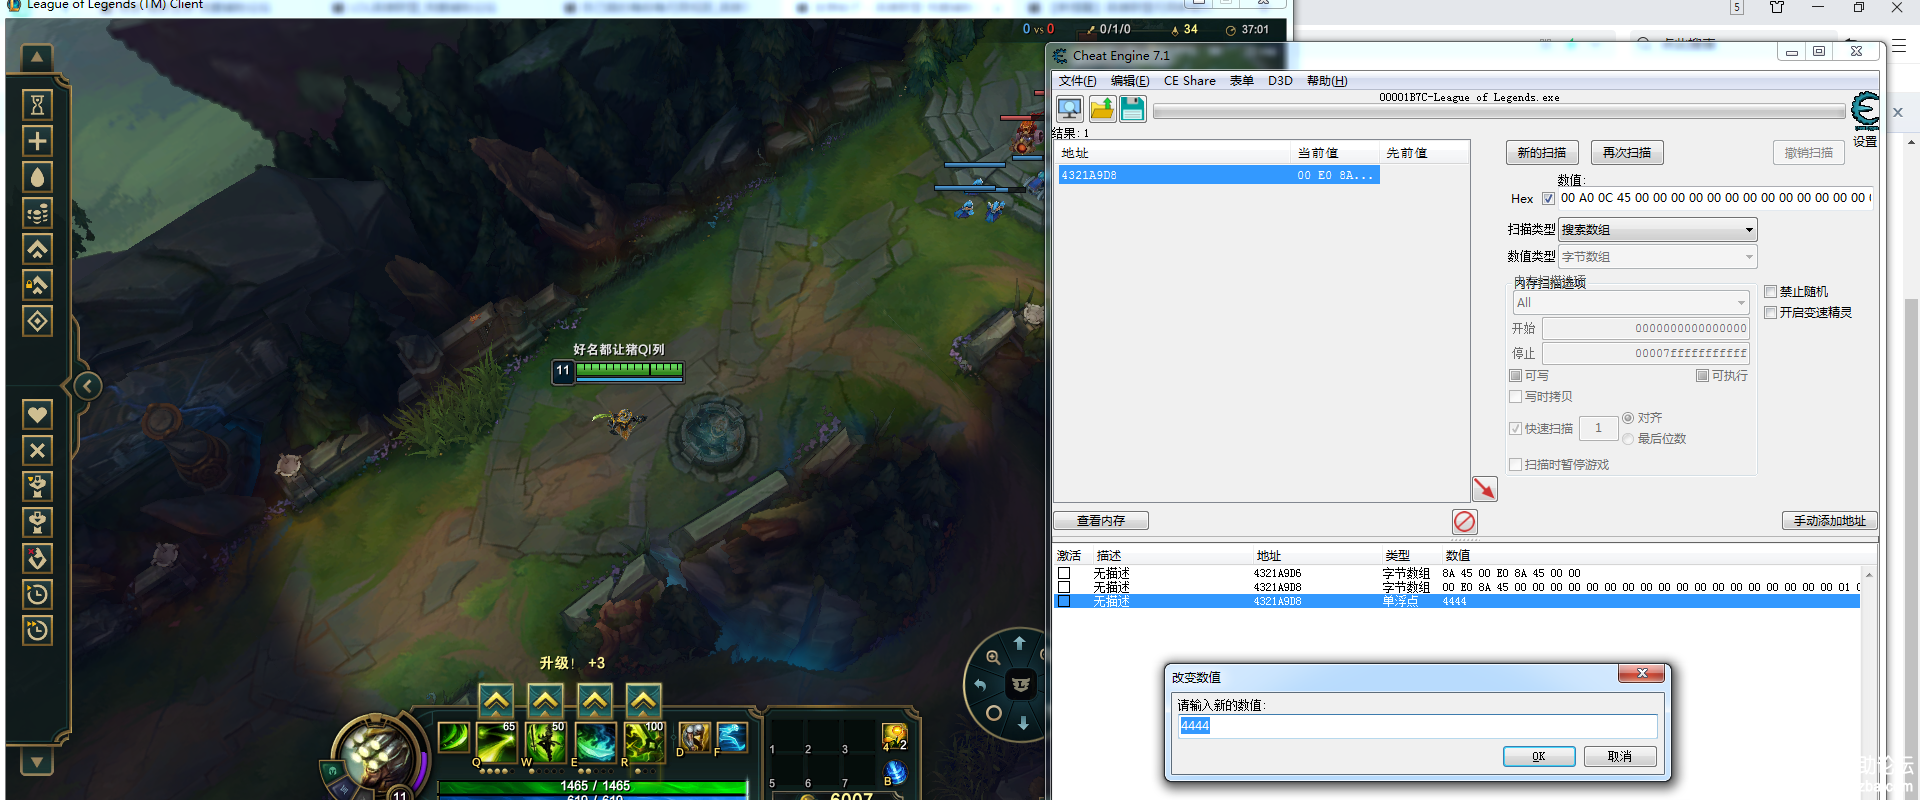
Task: Level up the E ability arrow
Action: point(595,701)
